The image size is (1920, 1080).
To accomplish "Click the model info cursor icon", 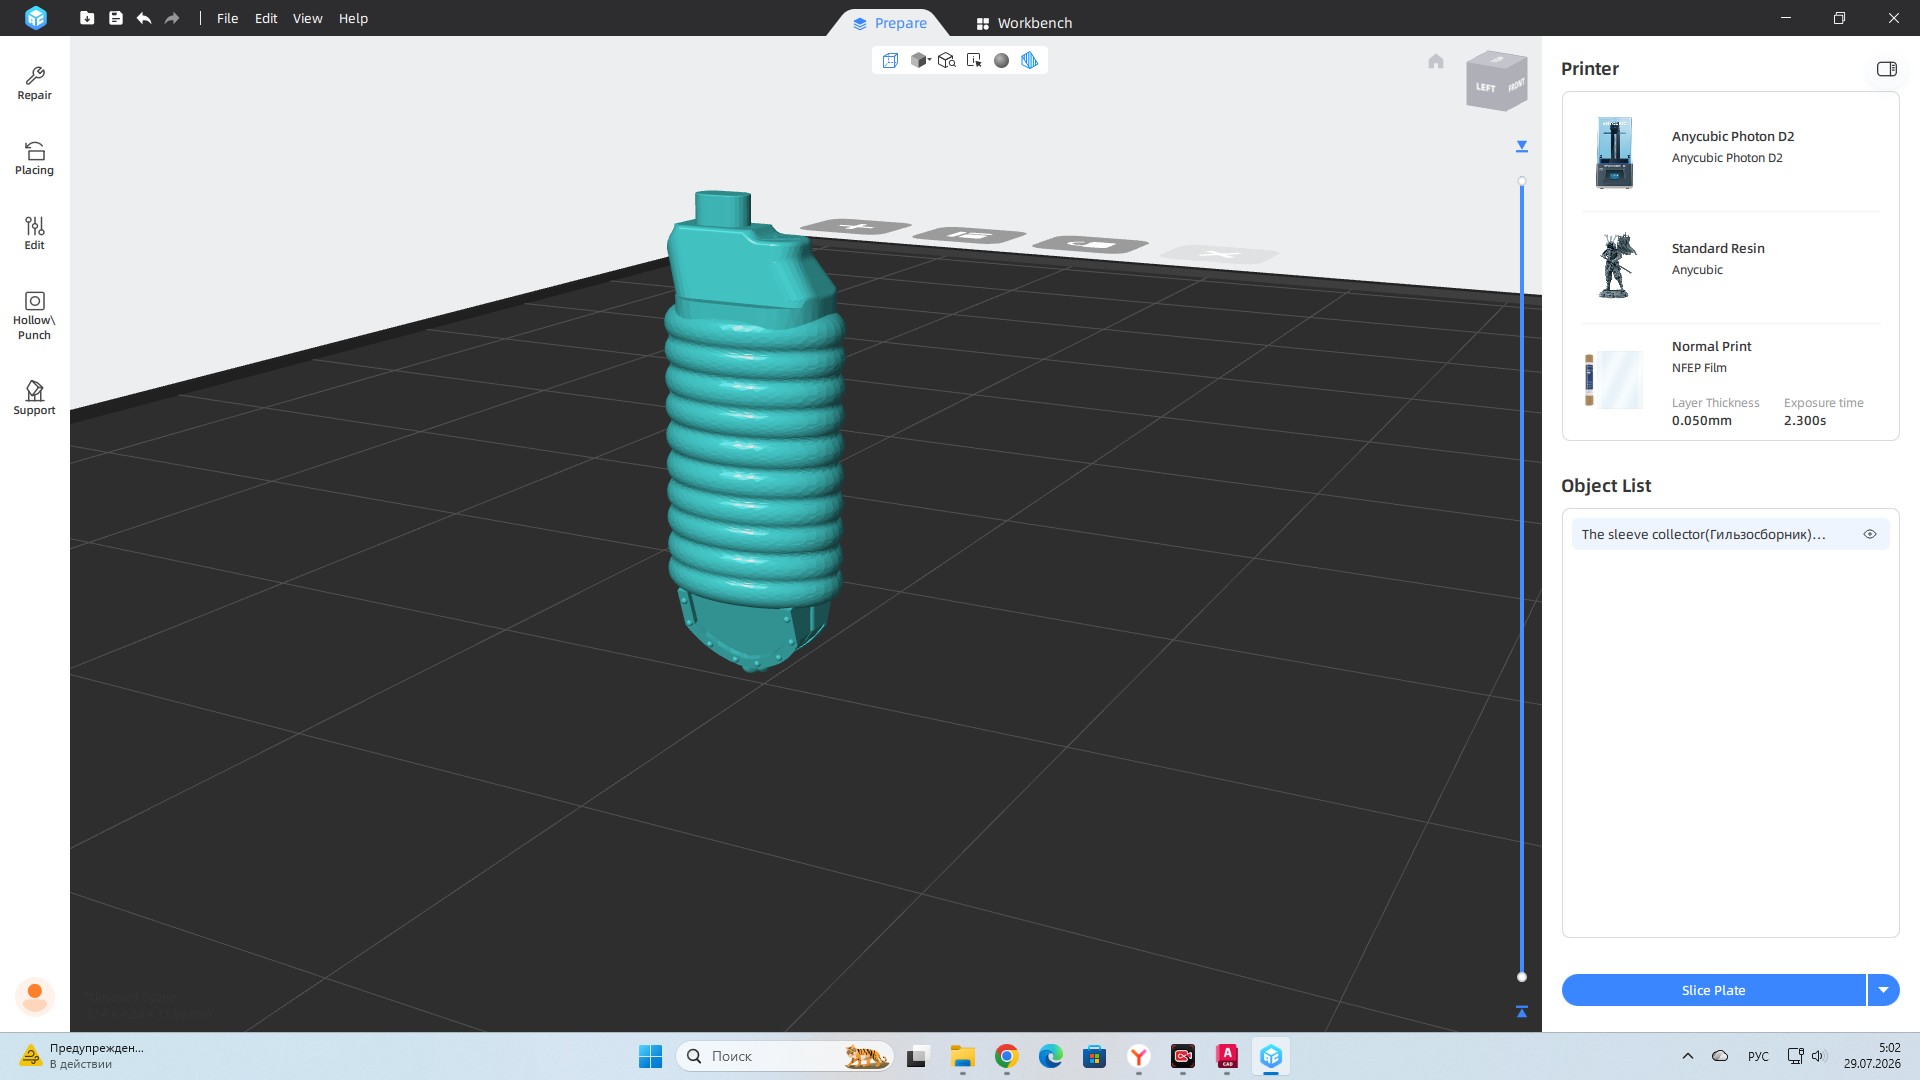I will click(974, 61).
